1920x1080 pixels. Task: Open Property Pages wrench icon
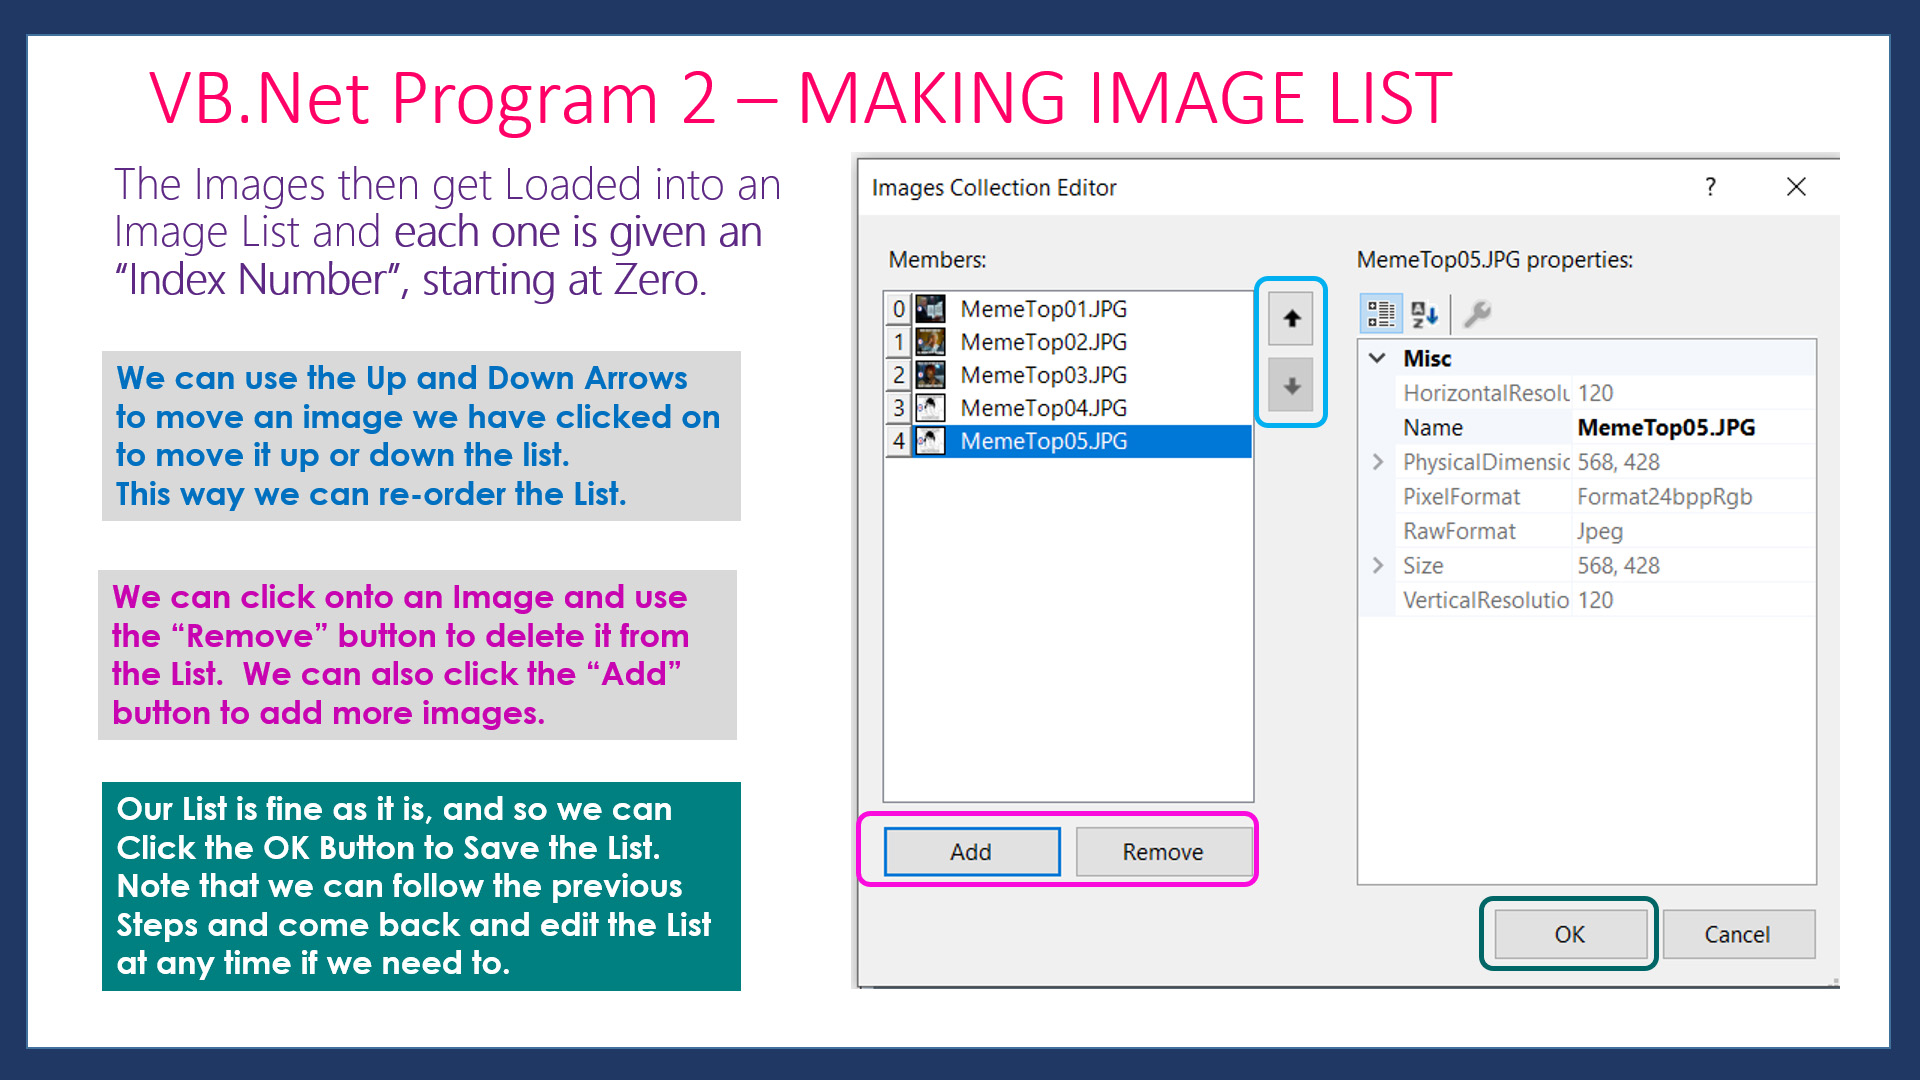click(1477, 314)
